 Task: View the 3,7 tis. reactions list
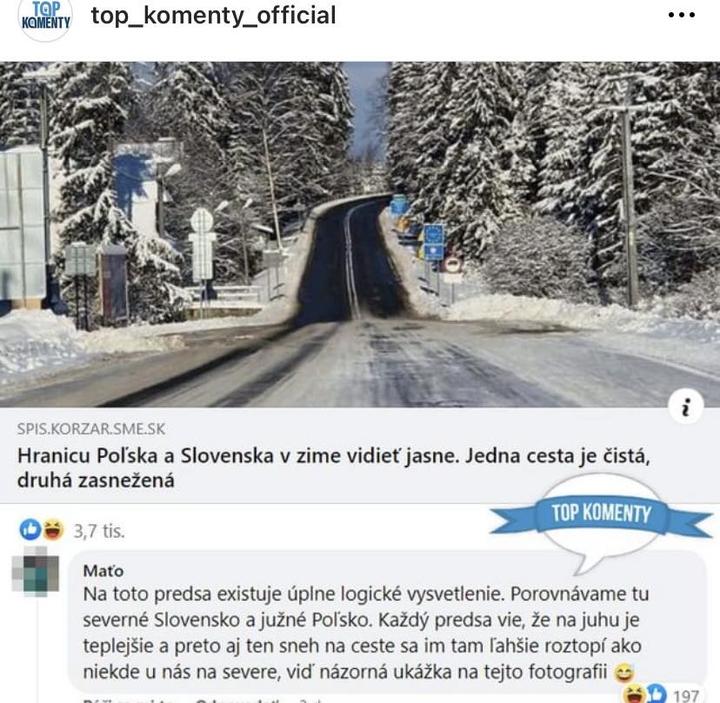99,531
